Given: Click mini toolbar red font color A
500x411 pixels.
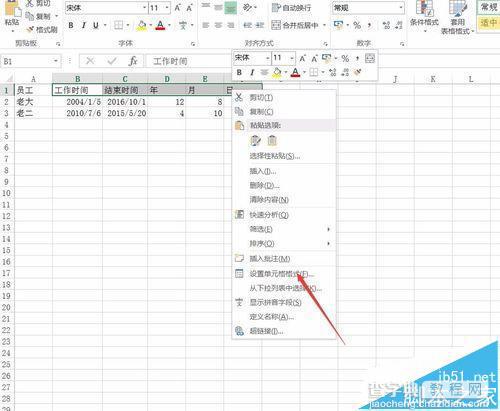Looking at the screenshot, I should pyautogui.click(x=295, y=72).
